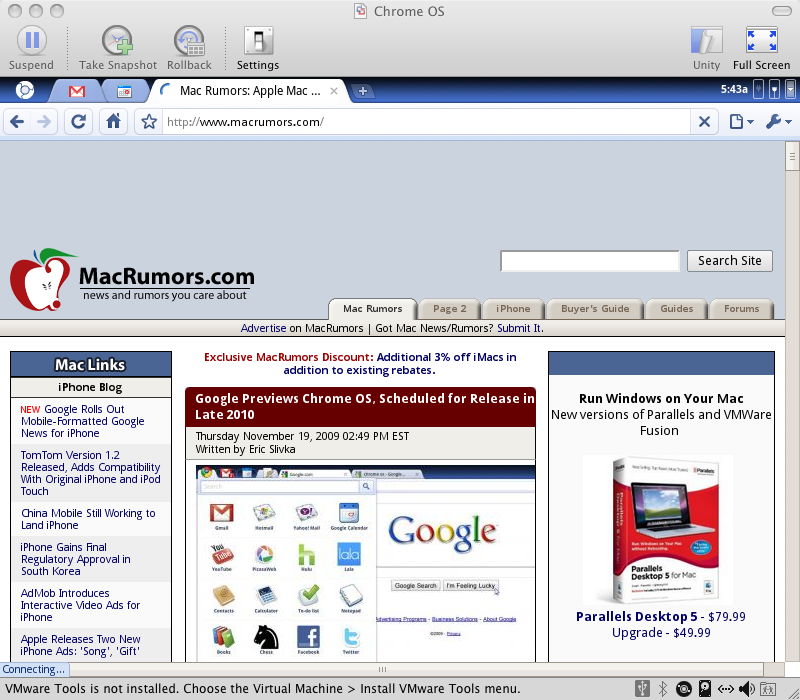The height and width of the screenshot is (700, 800).
Task: Open the Buyer's Guide tab
Action: click(x=595, y=309)
